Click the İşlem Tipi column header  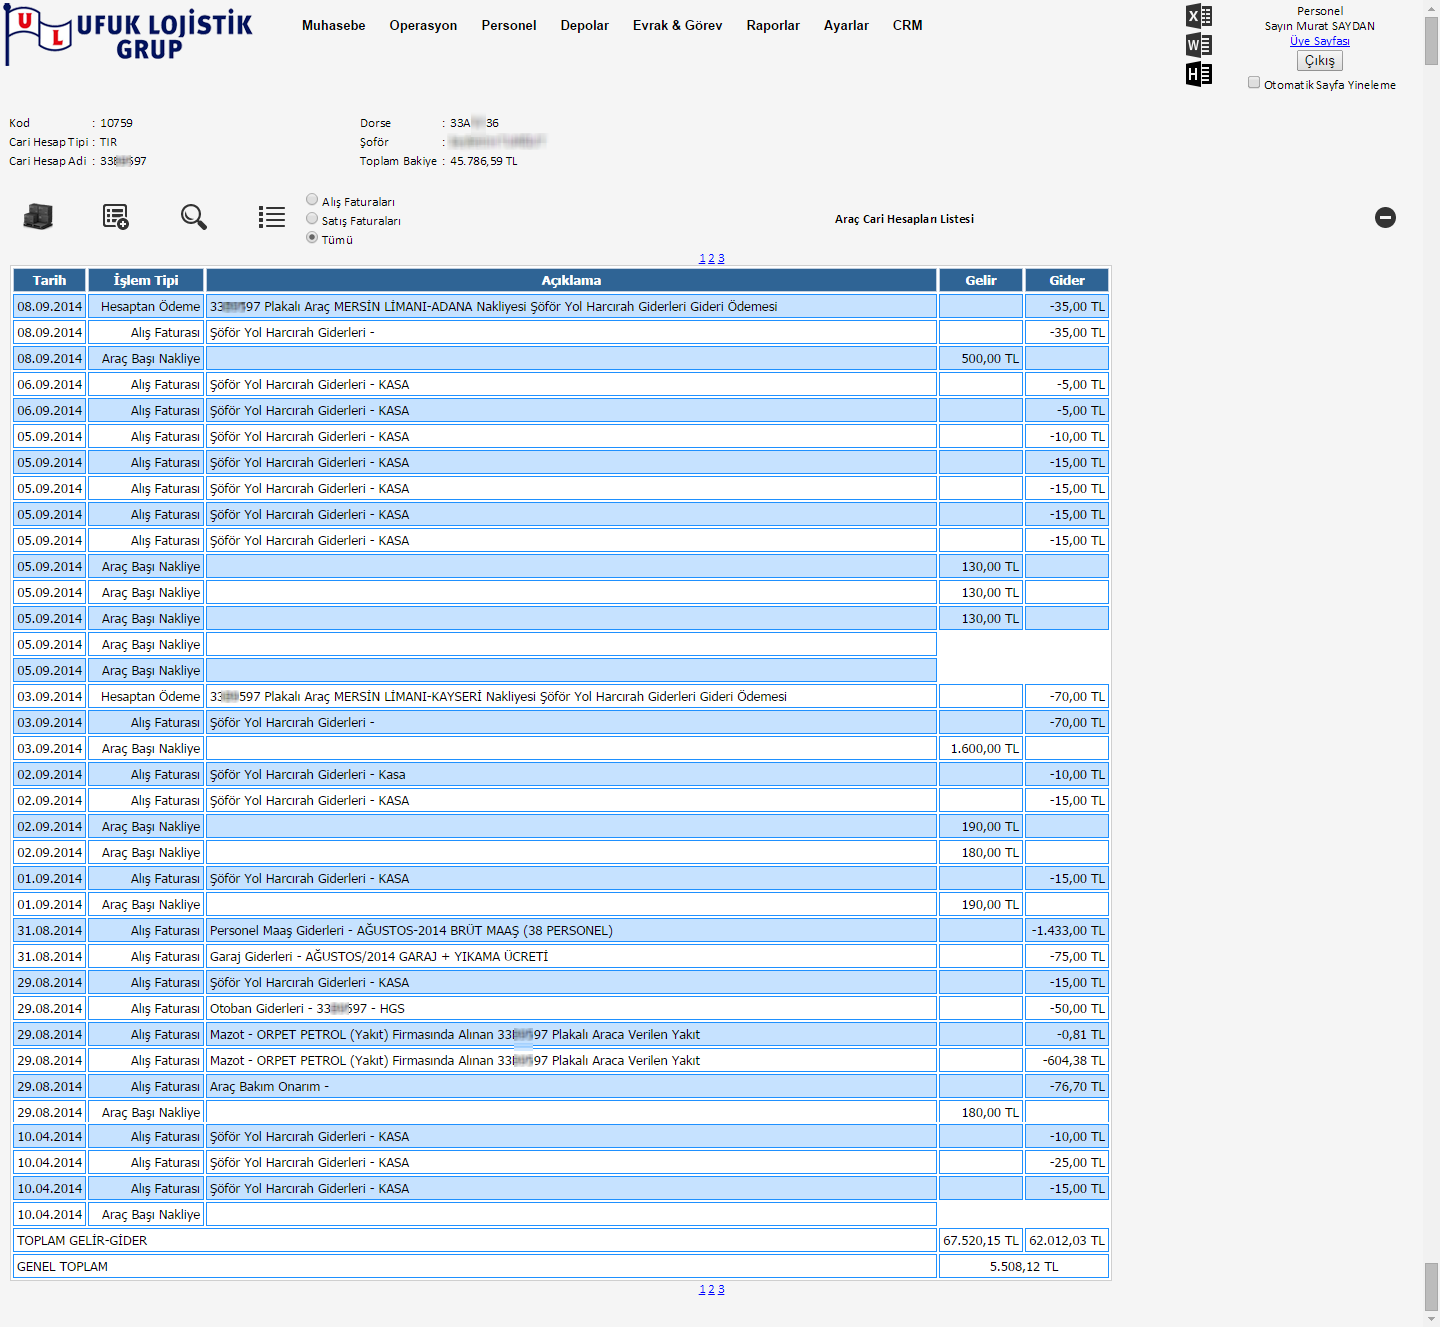tap(146, 280)
